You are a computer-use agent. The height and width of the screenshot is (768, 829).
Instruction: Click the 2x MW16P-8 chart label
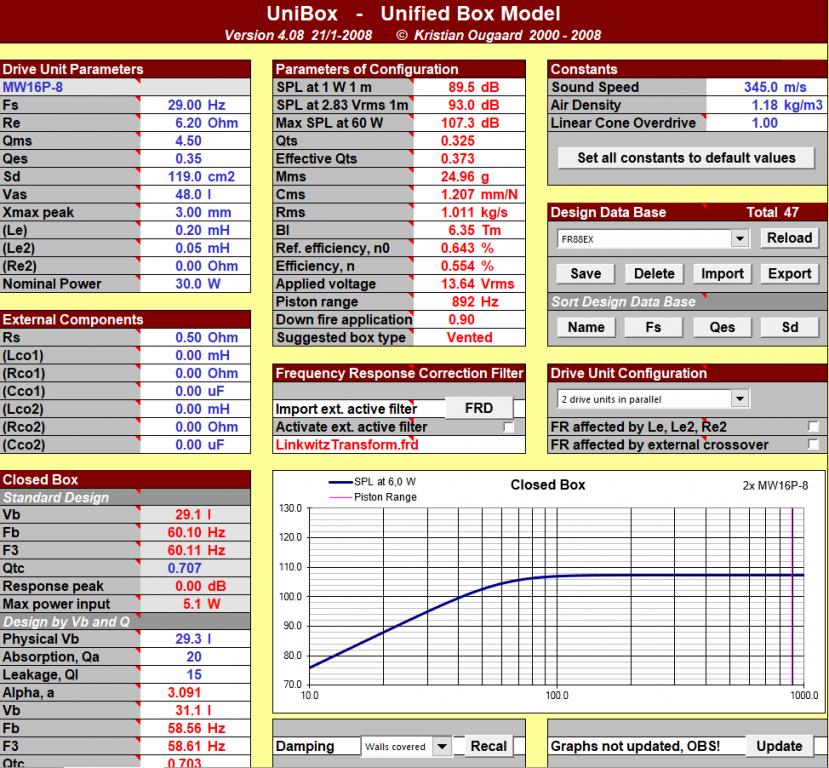click(775, 486)
